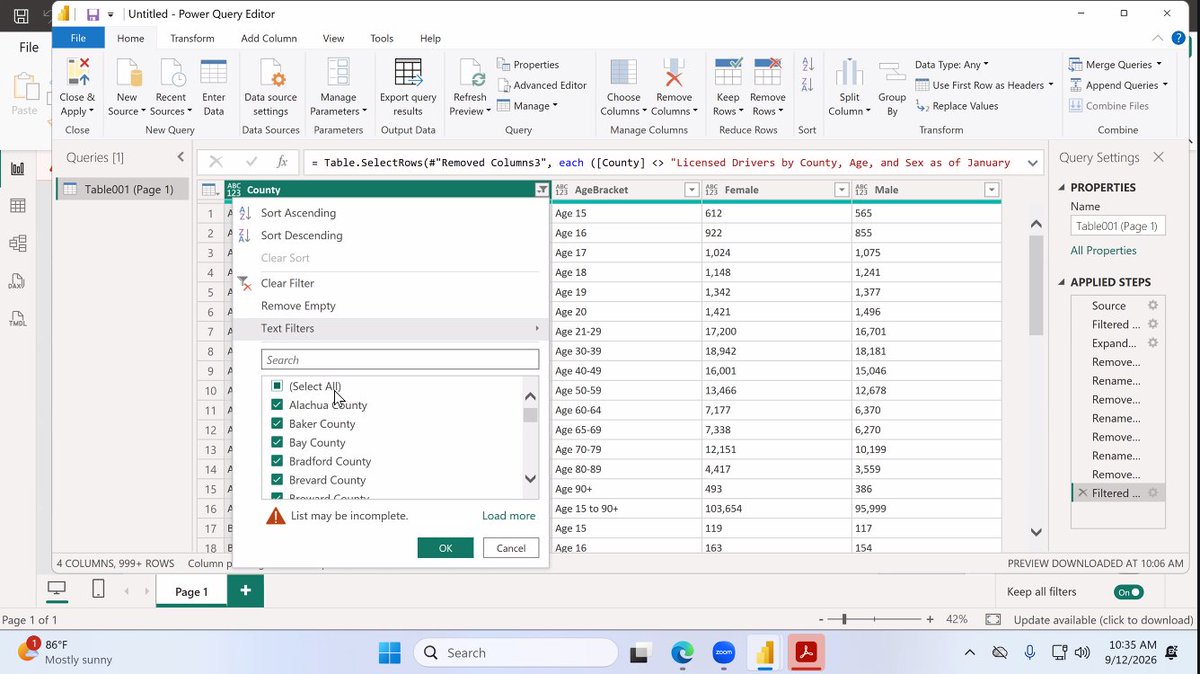
Task: Toggle Keep all filters switch
Action: point(1130,592)
